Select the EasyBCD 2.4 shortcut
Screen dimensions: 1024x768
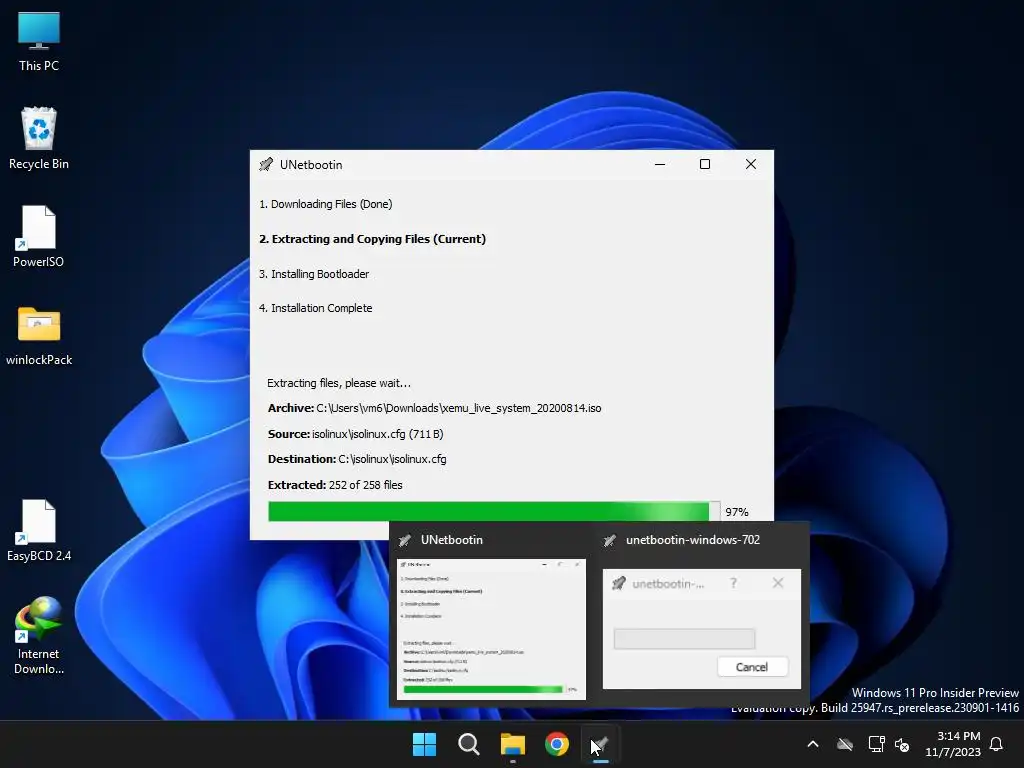[39, 530]
